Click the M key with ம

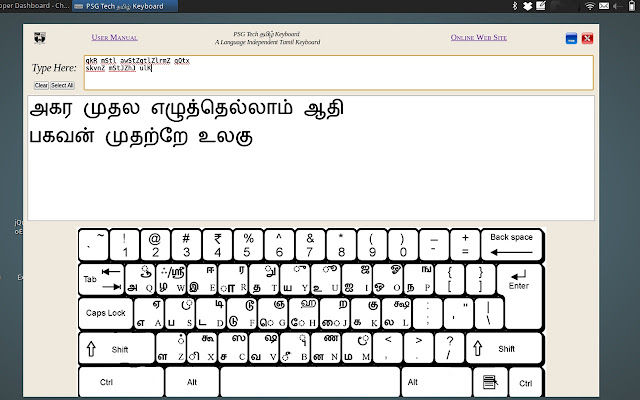(357, 348)
